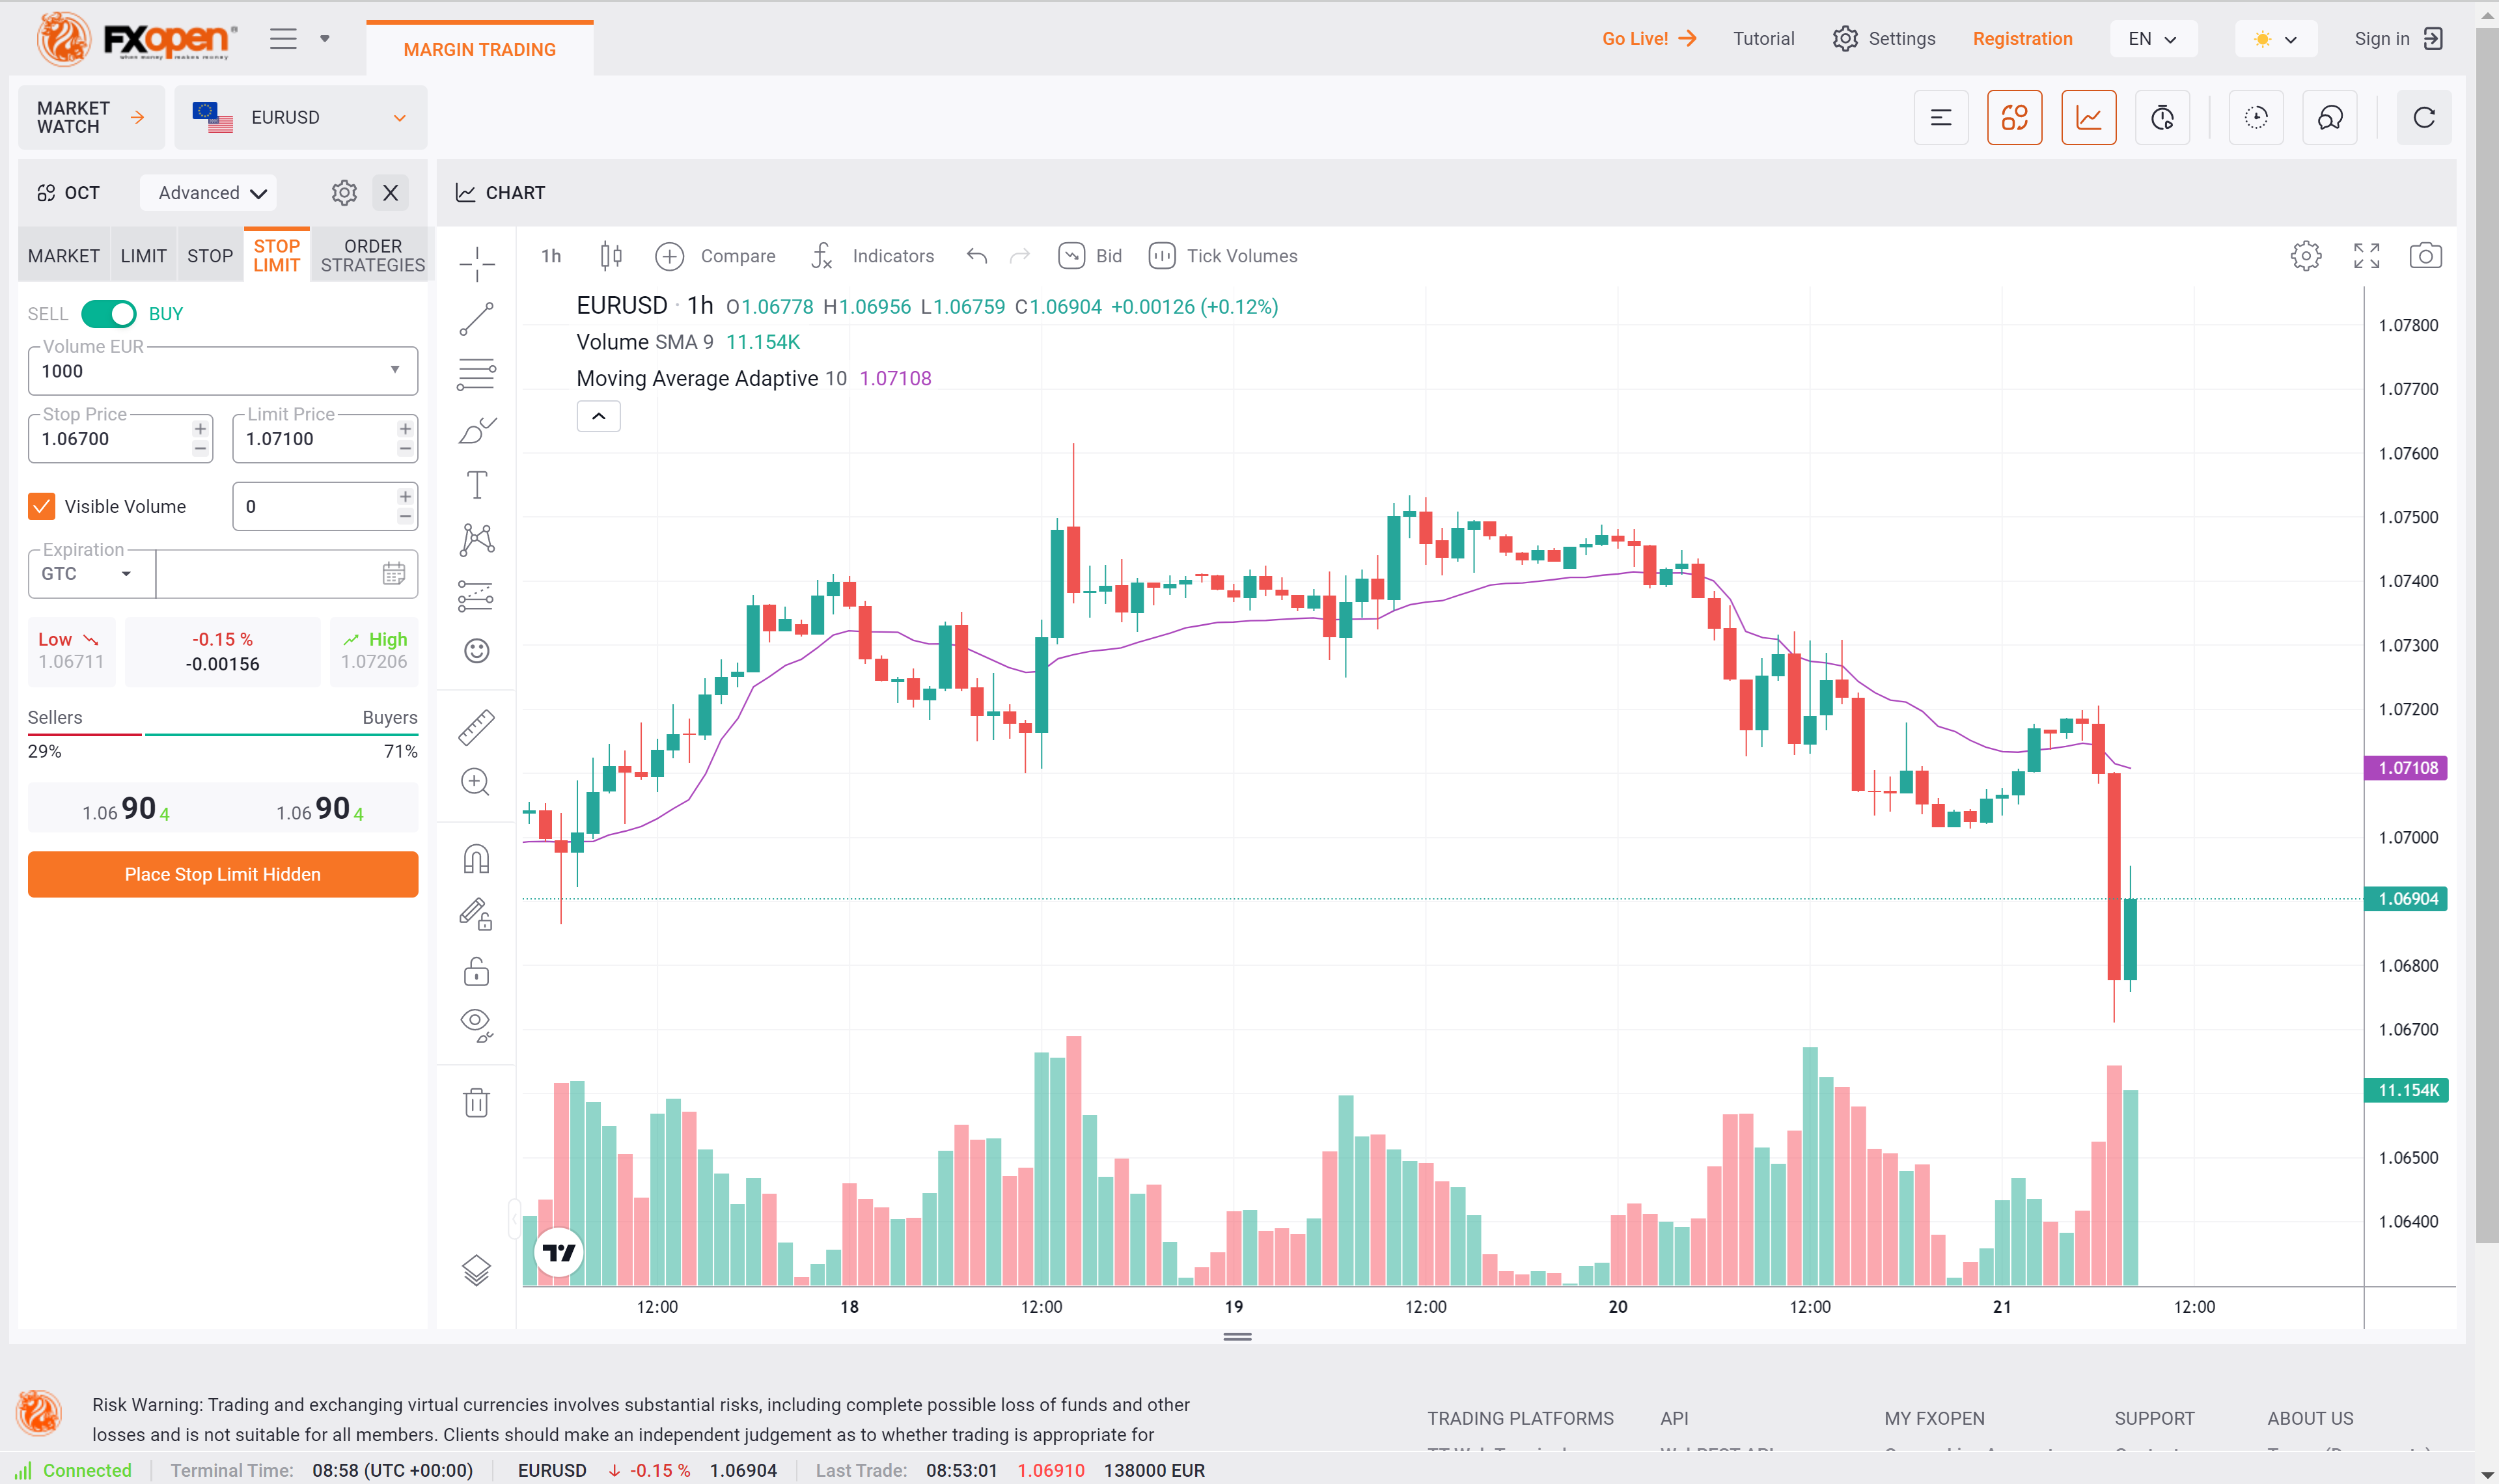The width and height of the screenshot is (2499, 1484).
Task: Uncheck the Visible Volume checkbox
Action: pos(42,506)
